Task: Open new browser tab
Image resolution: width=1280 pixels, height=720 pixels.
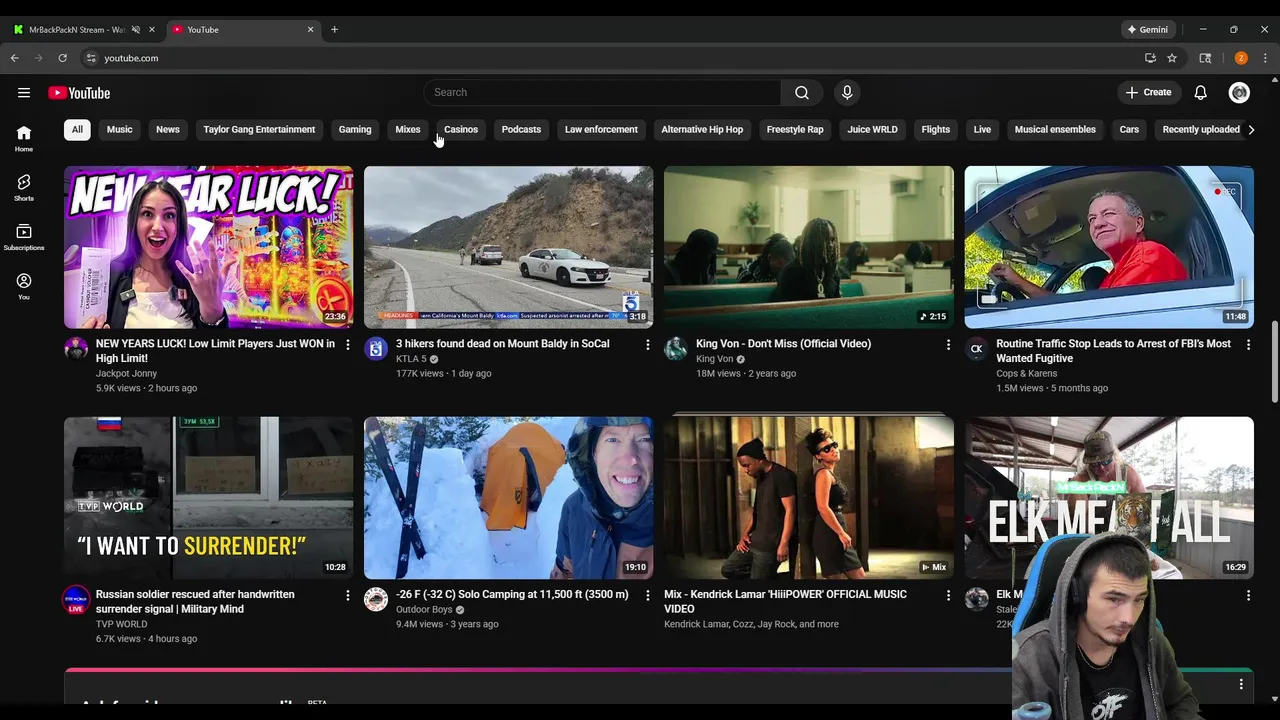Action: coord(334,29)
